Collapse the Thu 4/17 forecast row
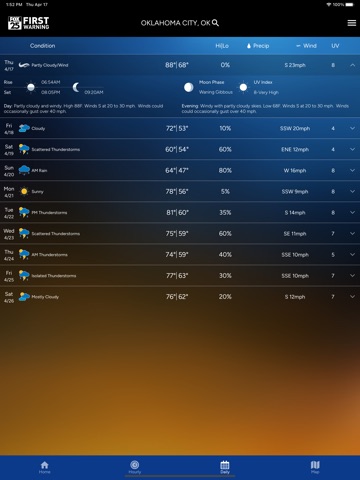The width and height of the screenshot is (360, 480). tap(352, 65)
